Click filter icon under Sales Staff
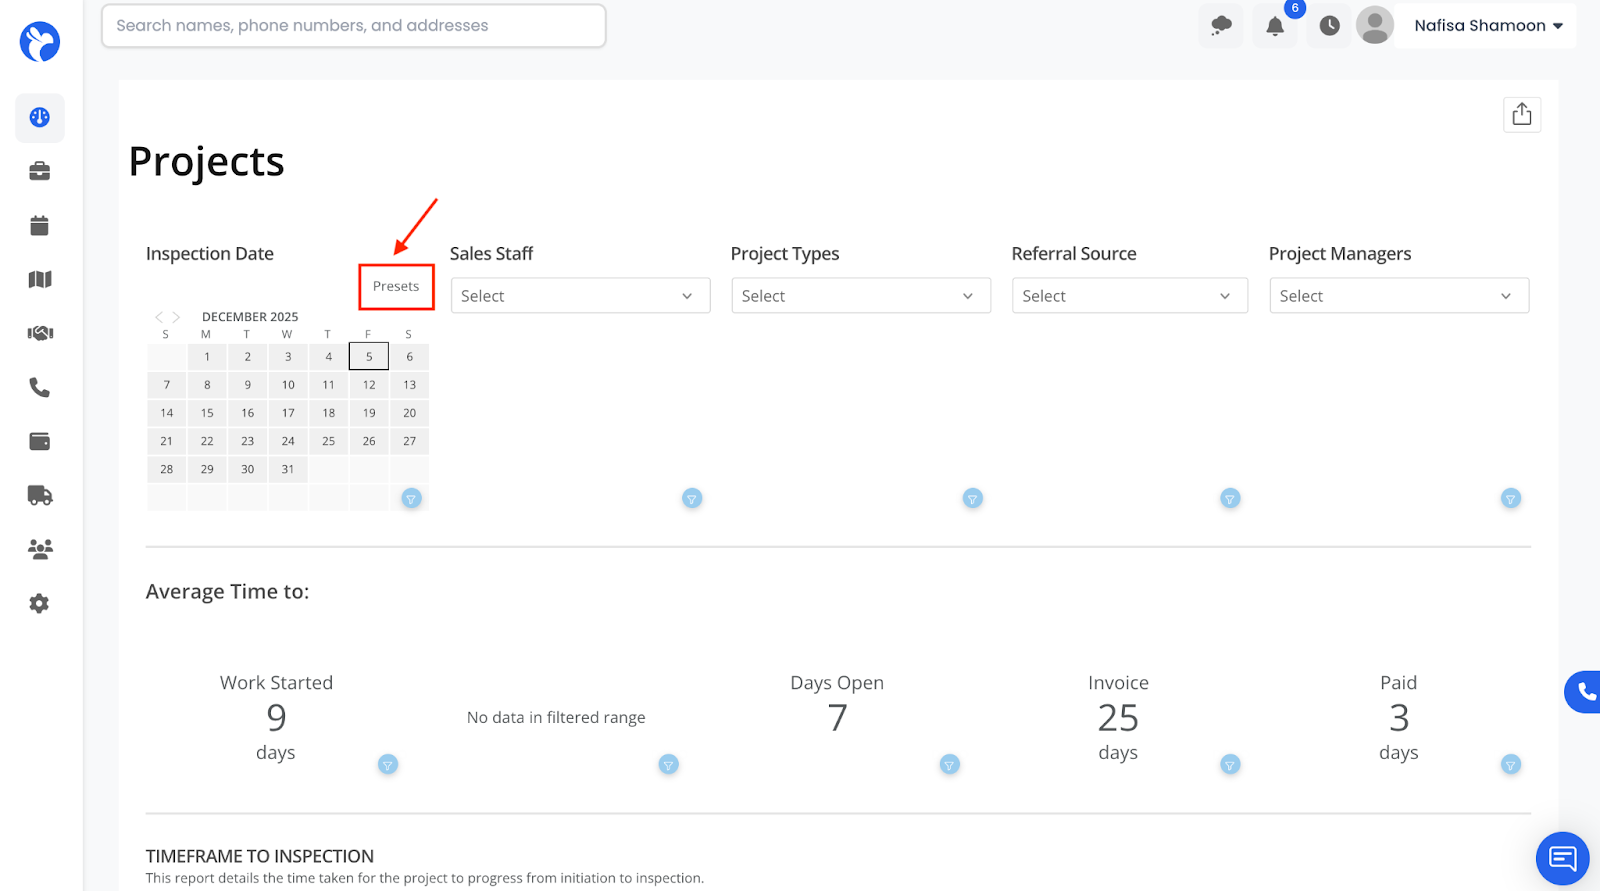 tap(692, 498)
